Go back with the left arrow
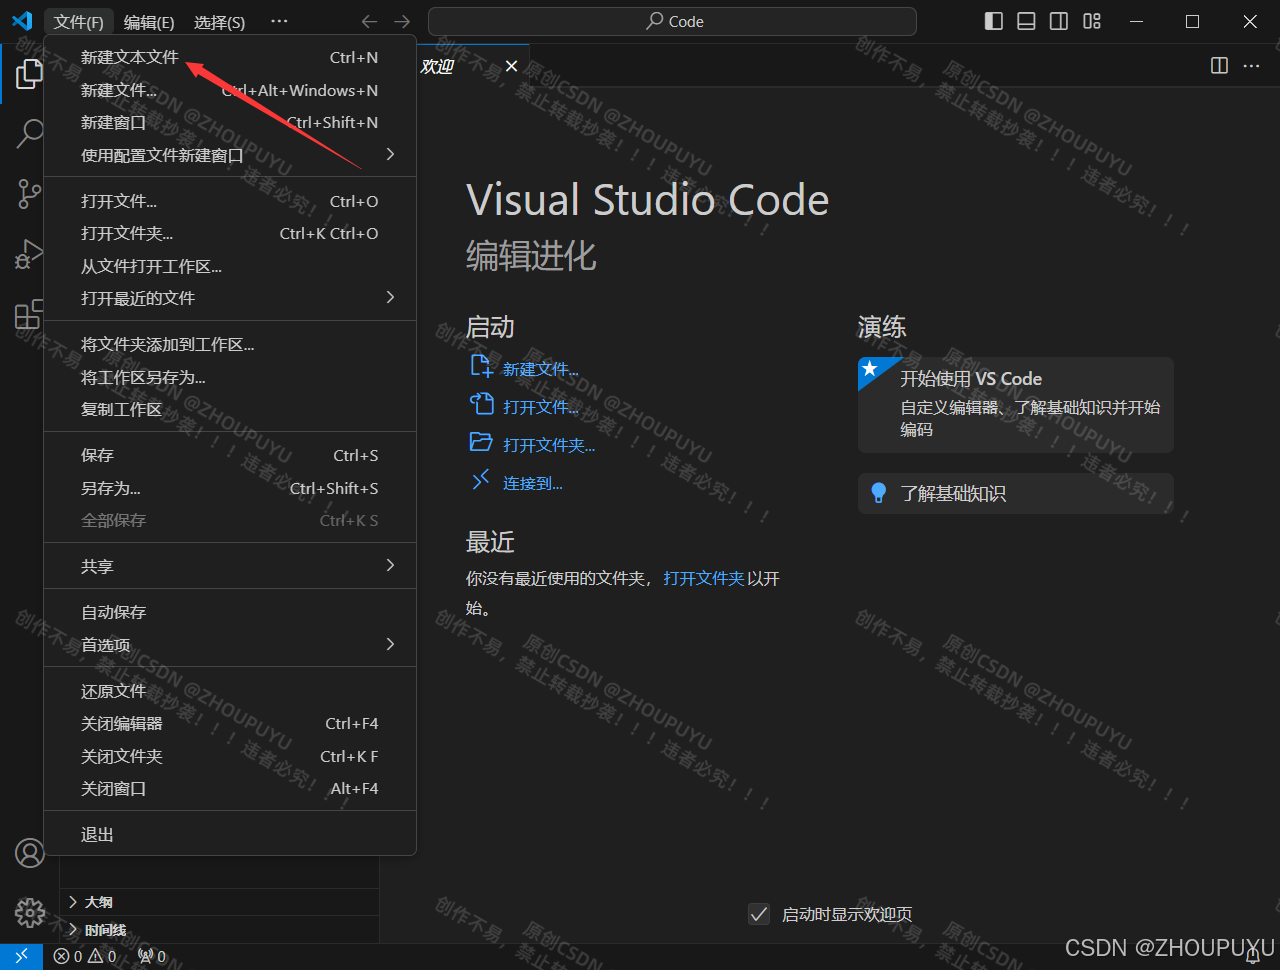Screen dimensions: 1280x970 tap(369, 21)
